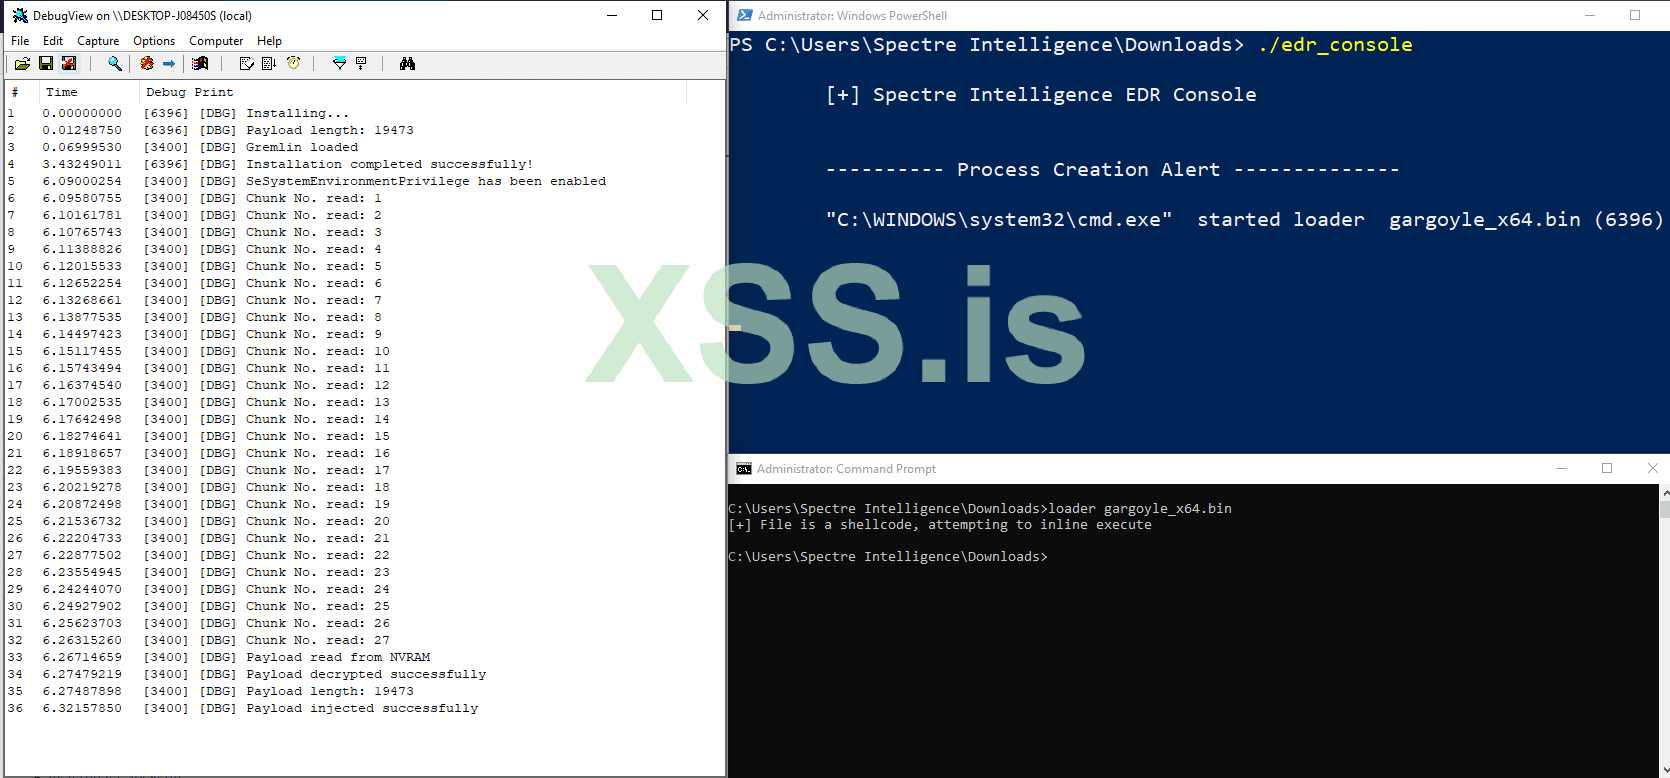Click the timestamp '3.43249011'

[x=82, y=165]
